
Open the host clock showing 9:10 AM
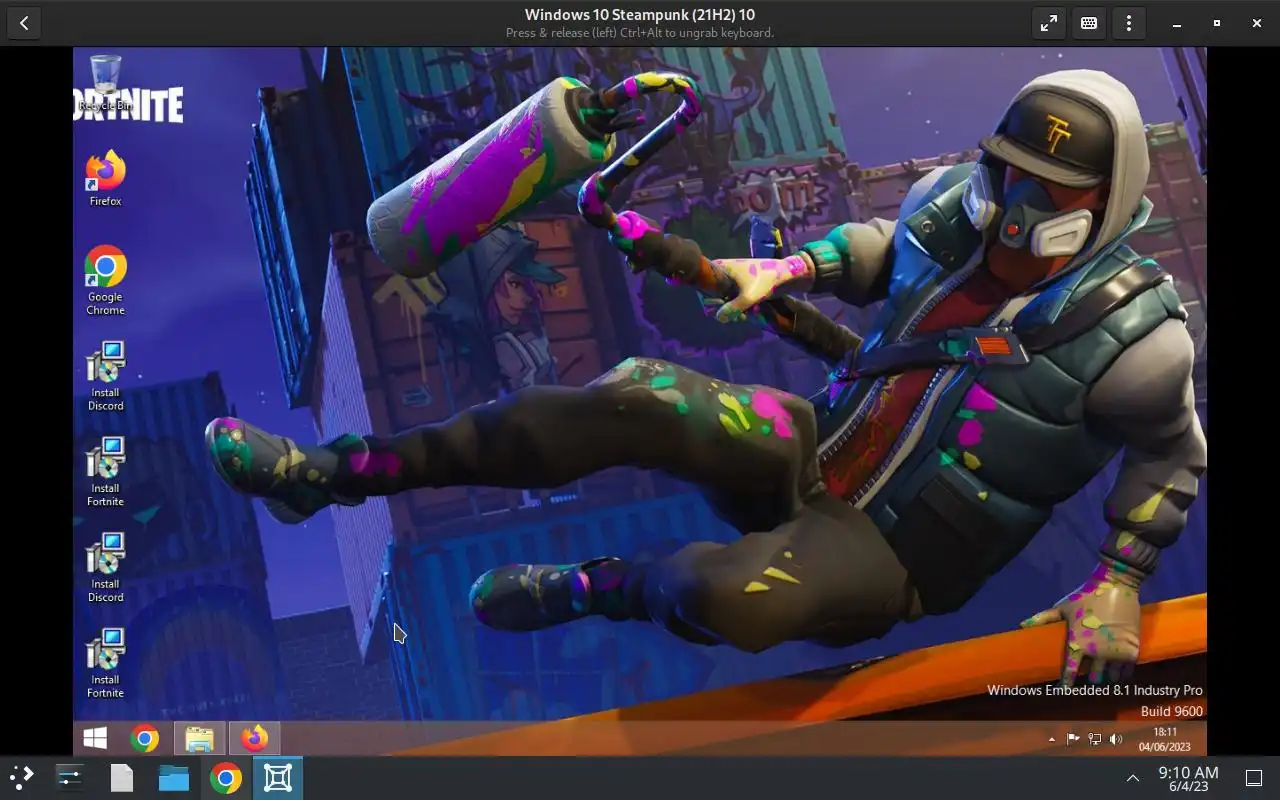(x=1188, y=778)
